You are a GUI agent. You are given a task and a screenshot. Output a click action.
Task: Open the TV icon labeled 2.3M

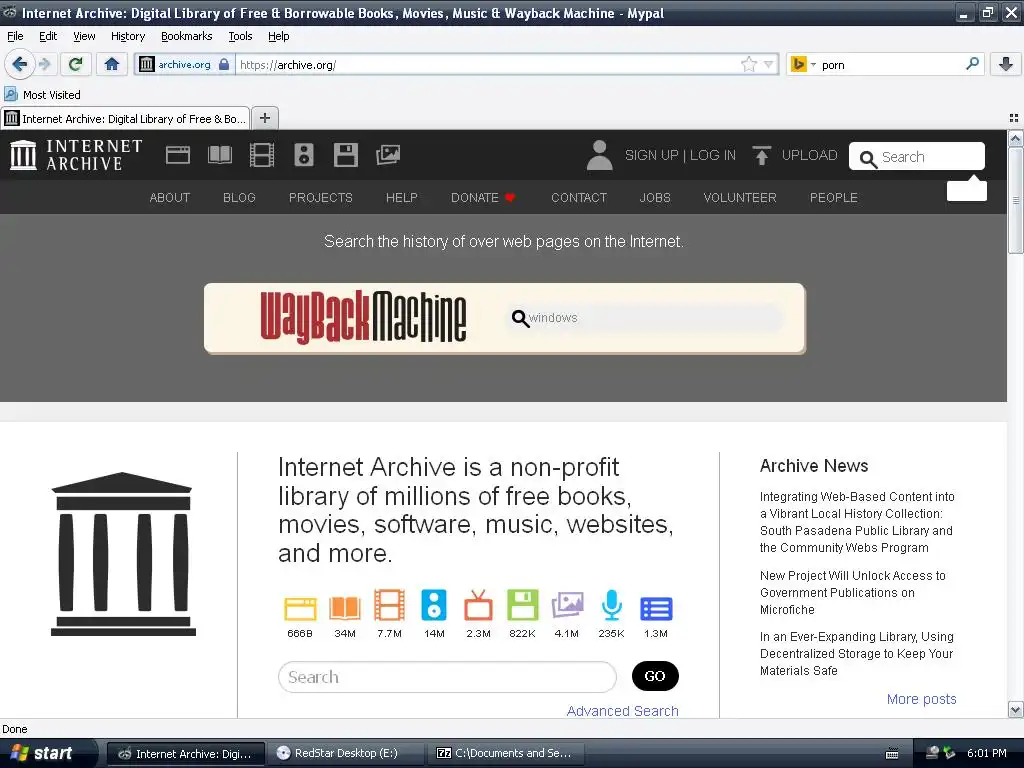tap(478, 605)
